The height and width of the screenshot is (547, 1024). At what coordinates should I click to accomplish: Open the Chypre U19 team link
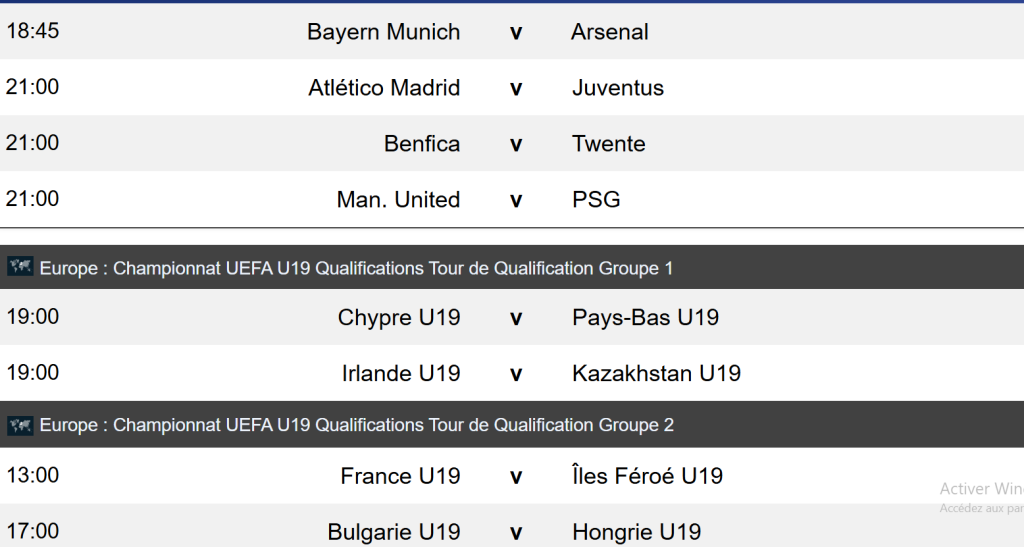tap(399, 318)
